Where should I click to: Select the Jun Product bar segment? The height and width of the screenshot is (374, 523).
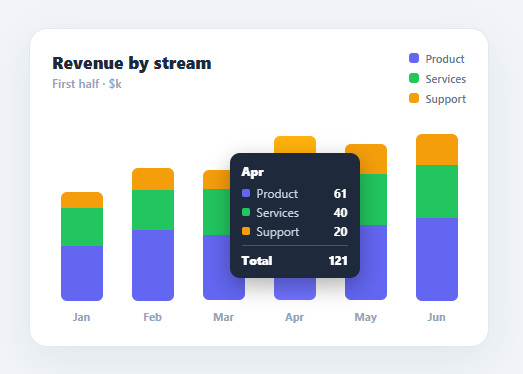tap(437, 259)
